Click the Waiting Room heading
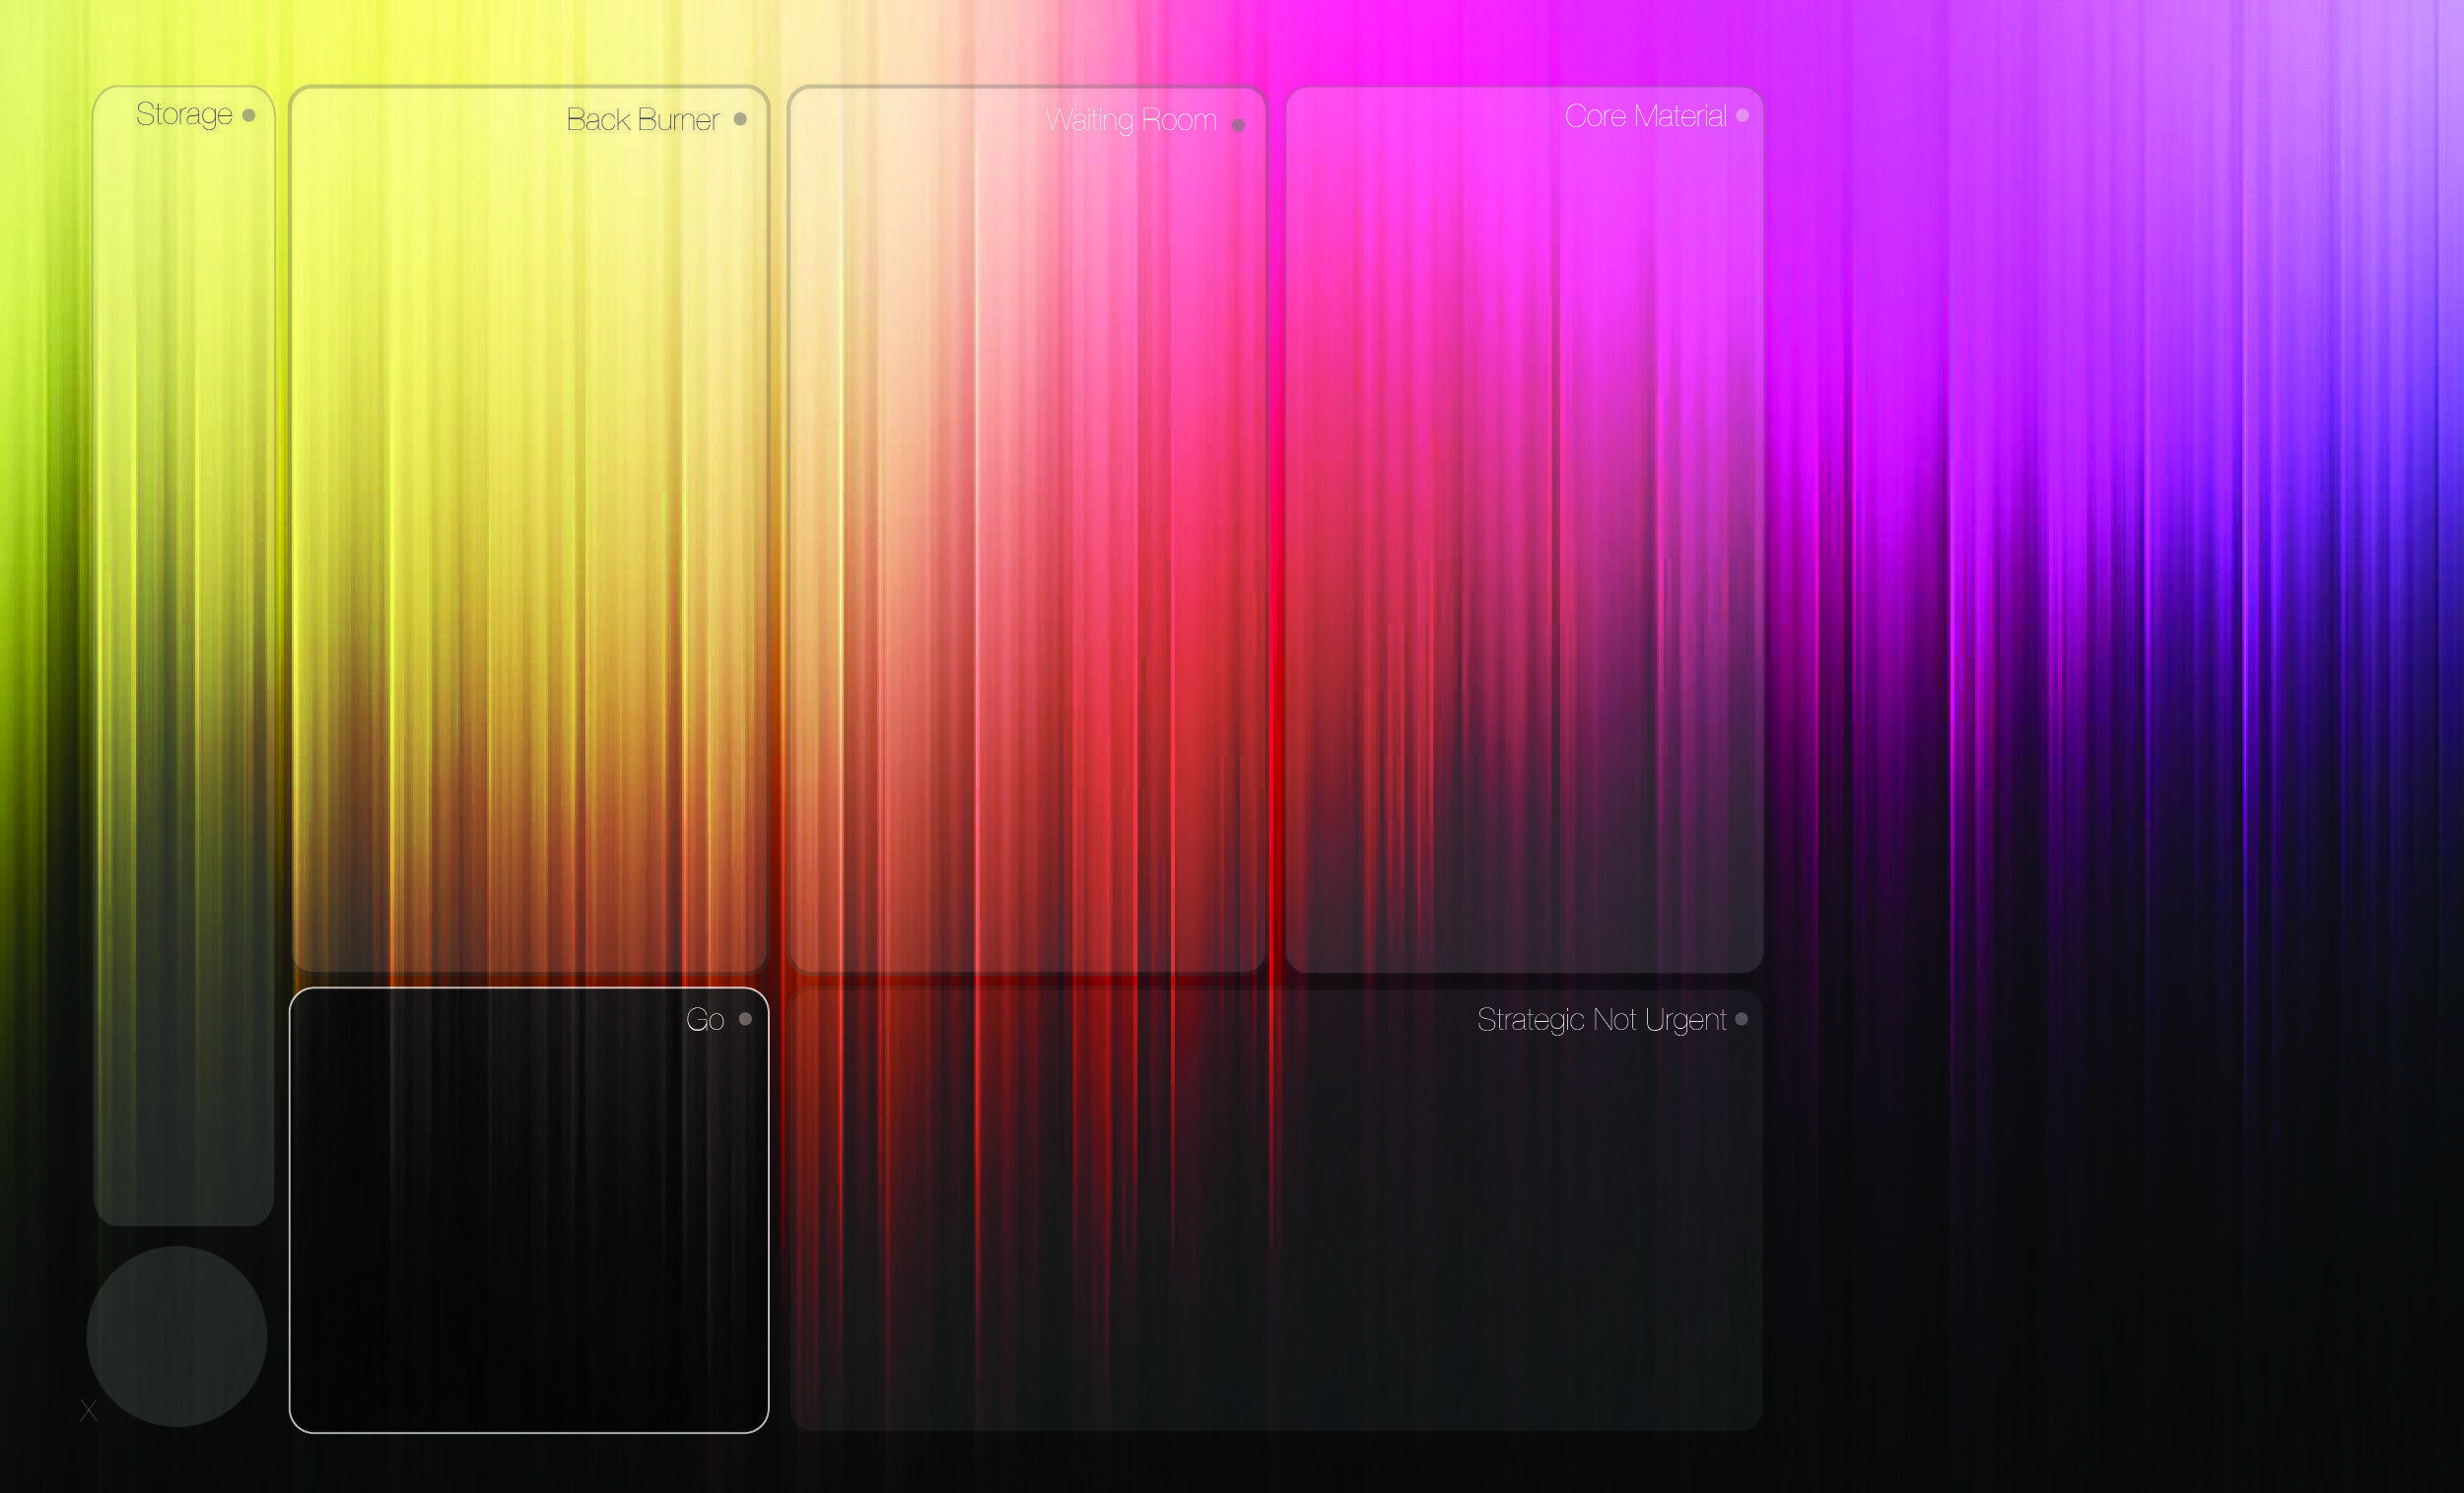The image size is (2464, 1493). click(1130, 121)
